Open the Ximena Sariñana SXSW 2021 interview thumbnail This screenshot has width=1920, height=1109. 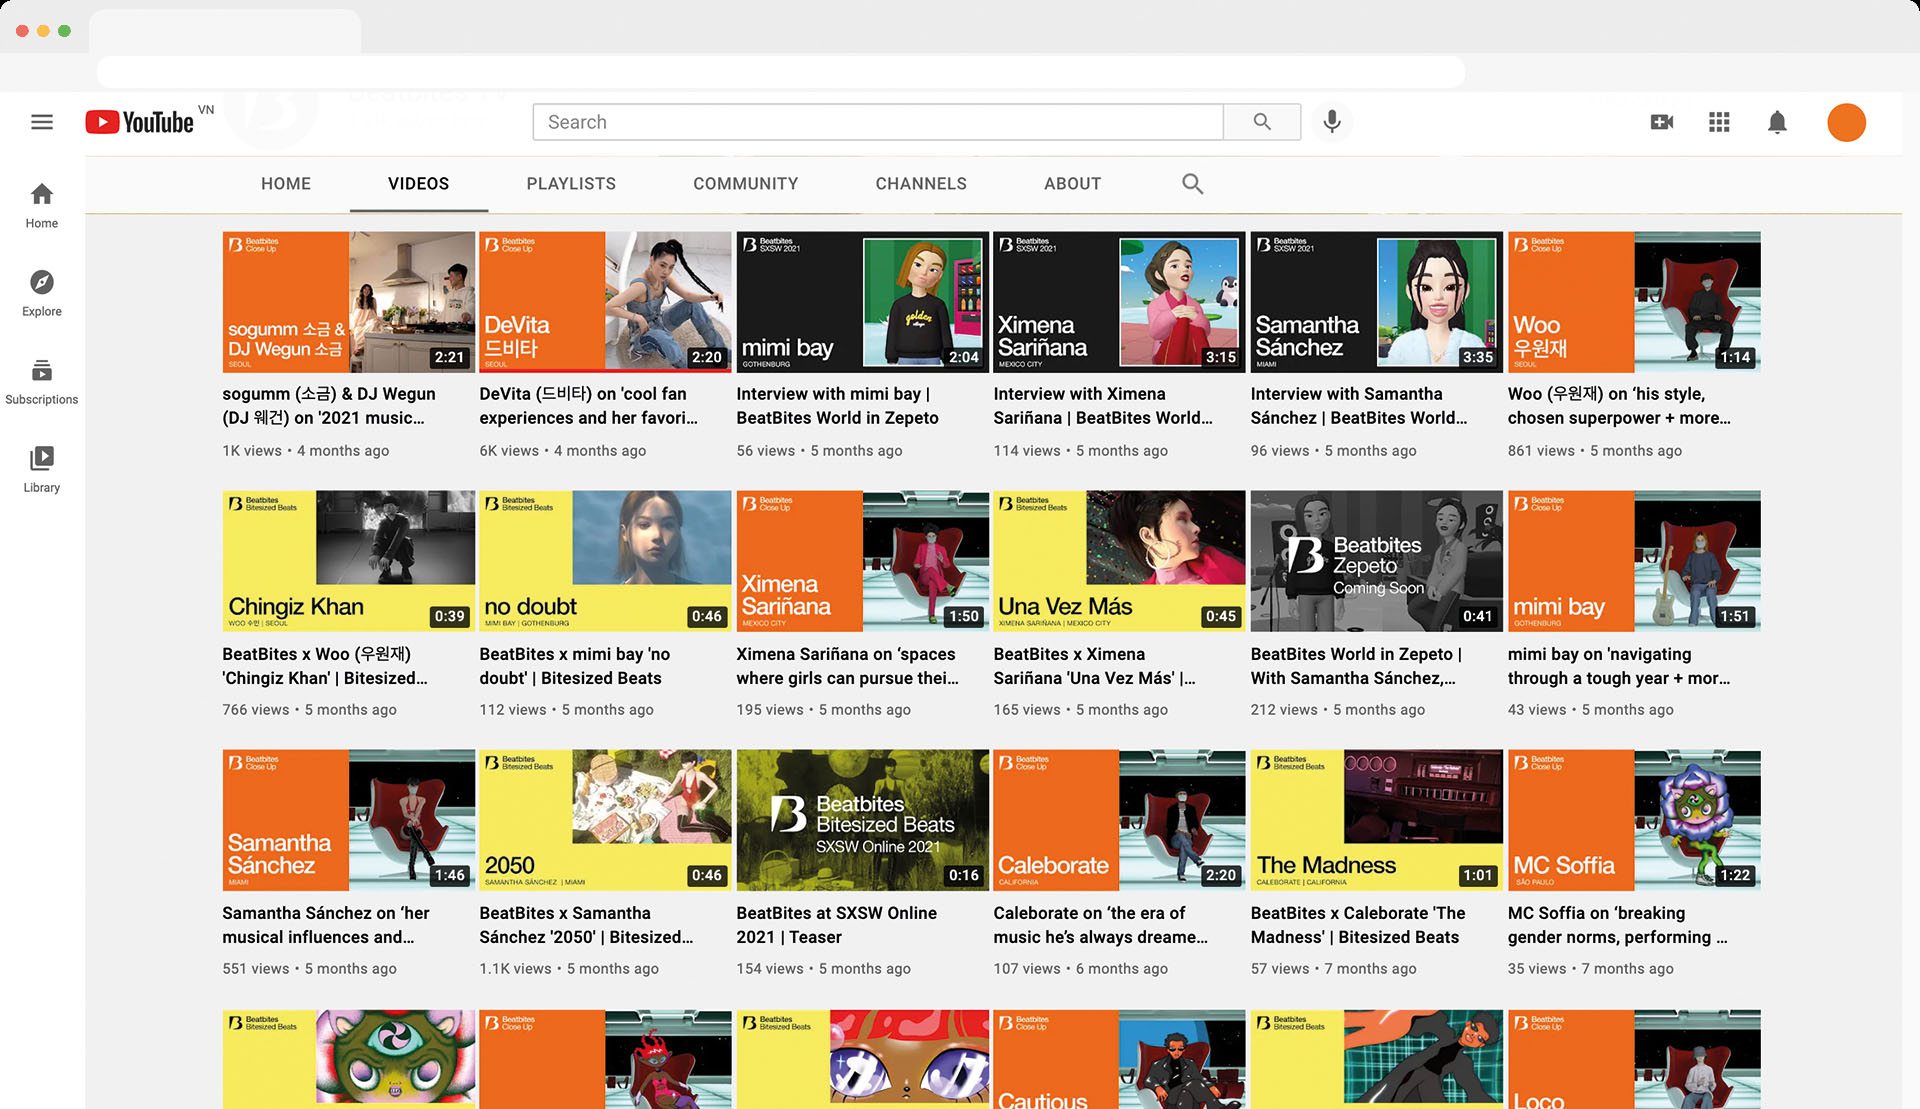1119,302
